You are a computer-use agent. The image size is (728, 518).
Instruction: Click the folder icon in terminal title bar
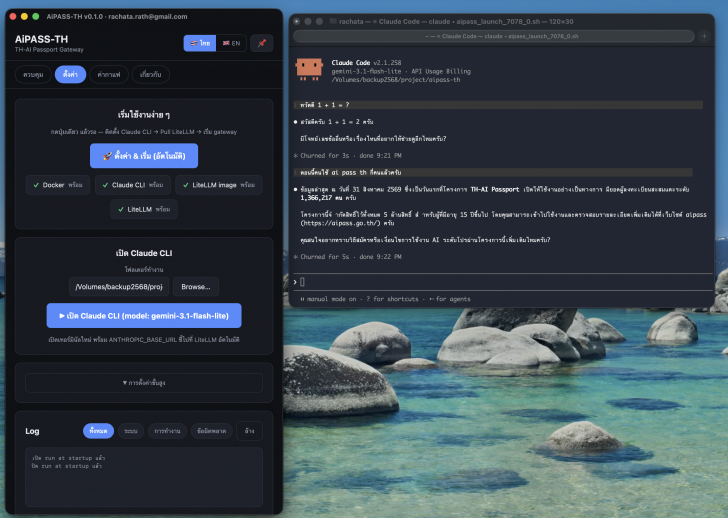point(333,21)
